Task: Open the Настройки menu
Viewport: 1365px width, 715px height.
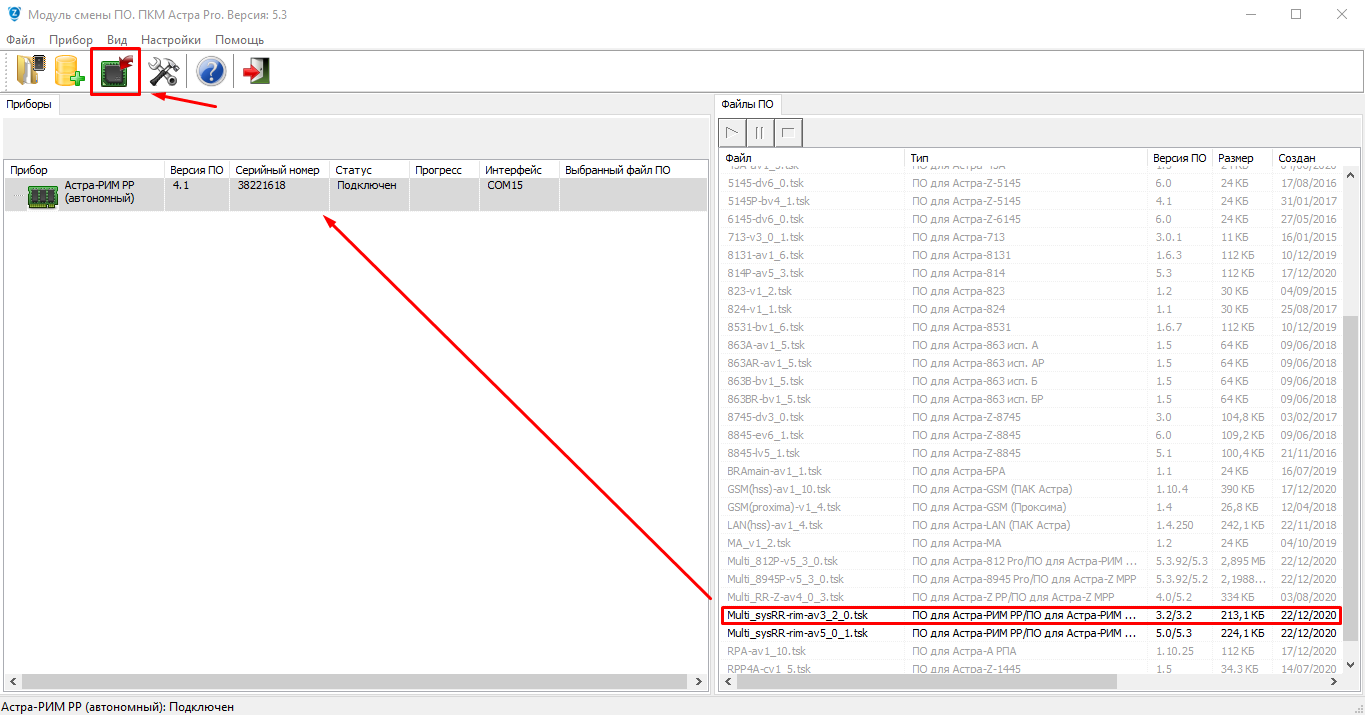Action: (171, 40)
